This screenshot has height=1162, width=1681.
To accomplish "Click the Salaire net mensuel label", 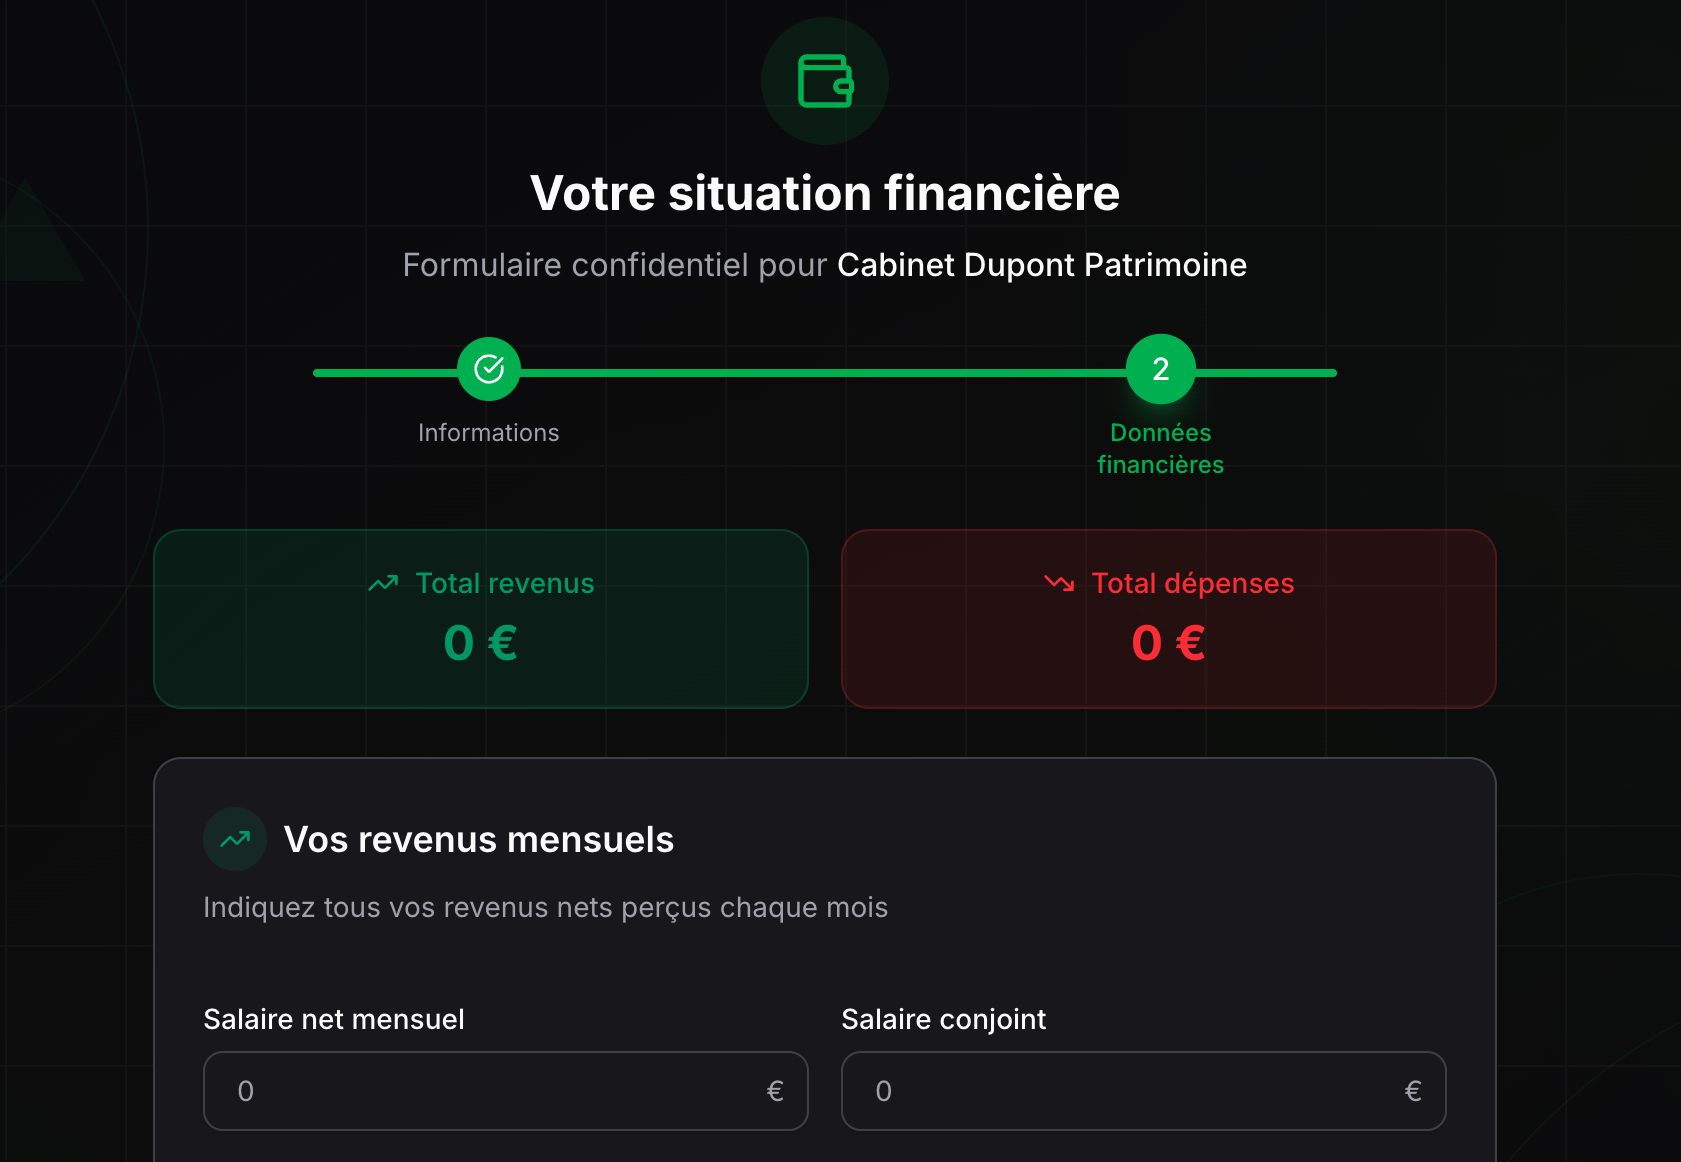I will coord(334,1019).
